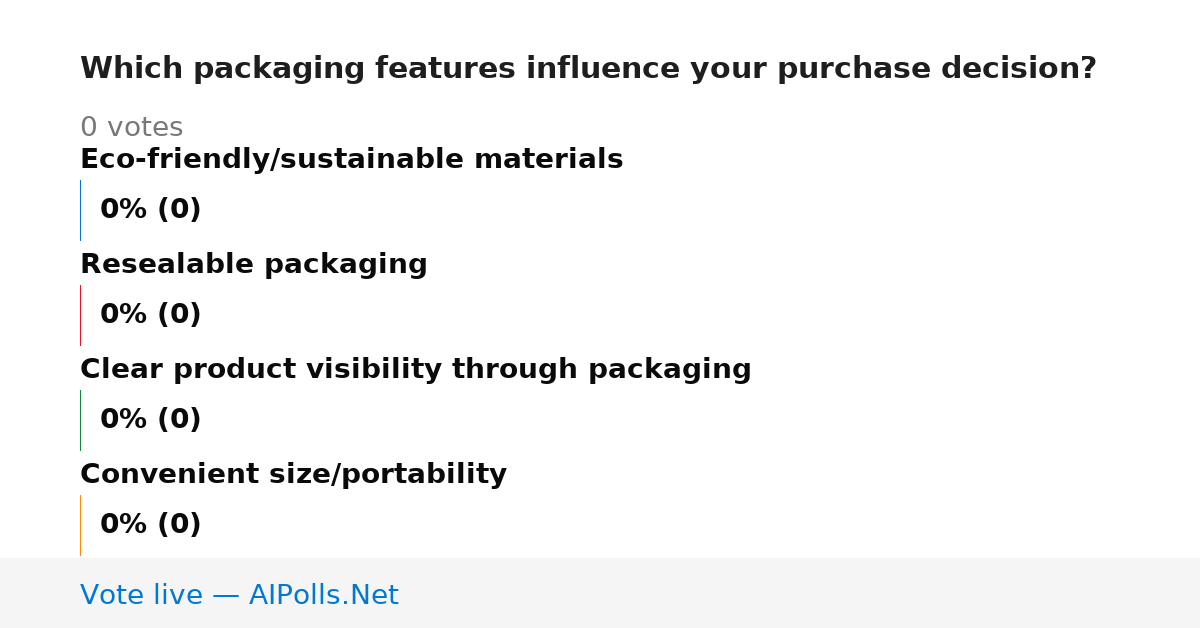Image resolution: width=1200 pixels, height=628 pixels.
Task: Click the 0 votes counter
Action: tap(131, 128)
